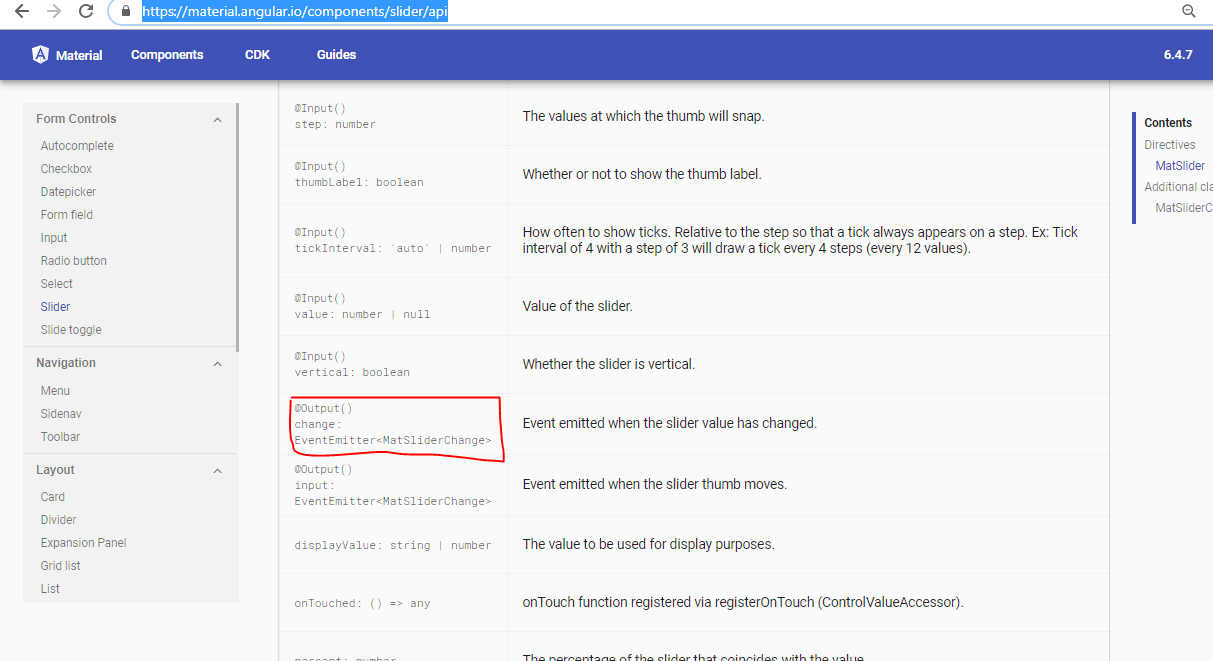Switch to the Guides page
Image resolution: width=1213 pixels, height=661 pixels.
pyautogui.click(x=335, y=55)
